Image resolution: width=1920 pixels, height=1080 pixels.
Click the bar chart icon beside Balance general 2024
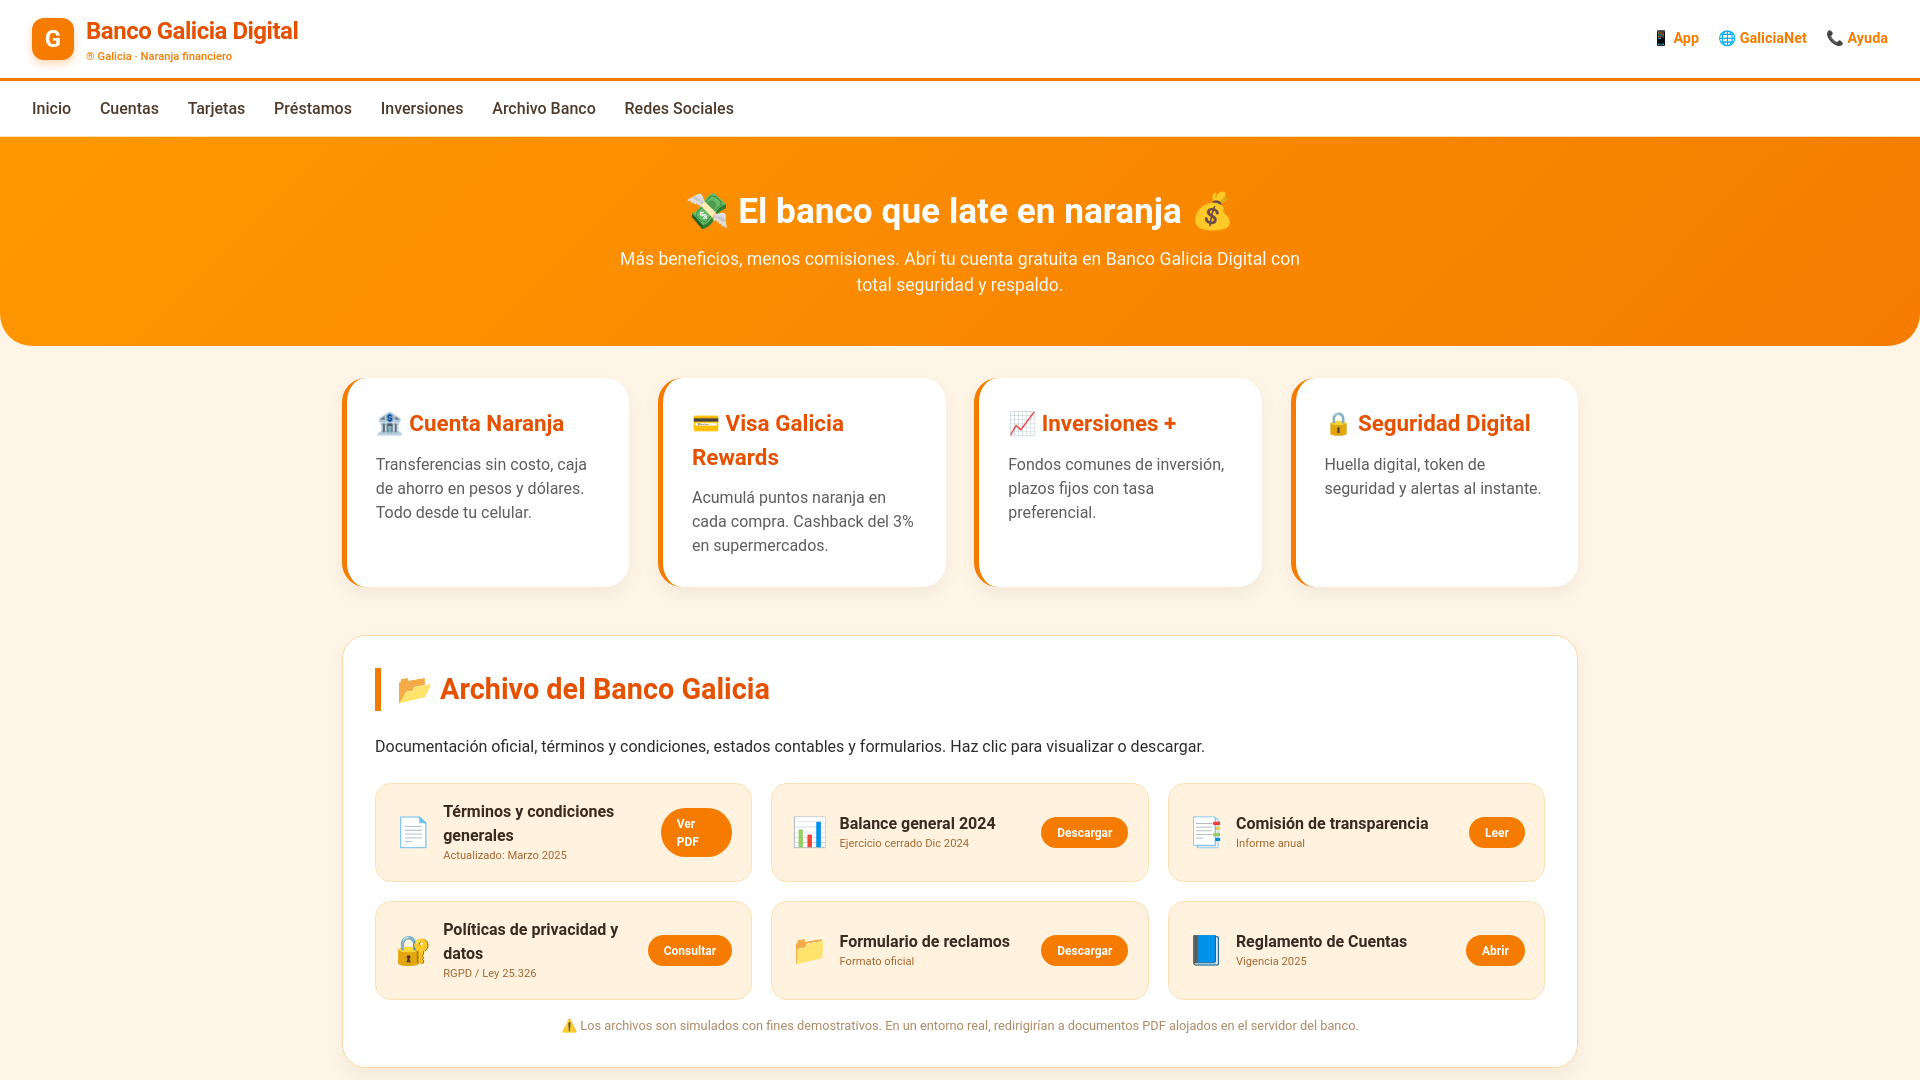tap(809, 832)
